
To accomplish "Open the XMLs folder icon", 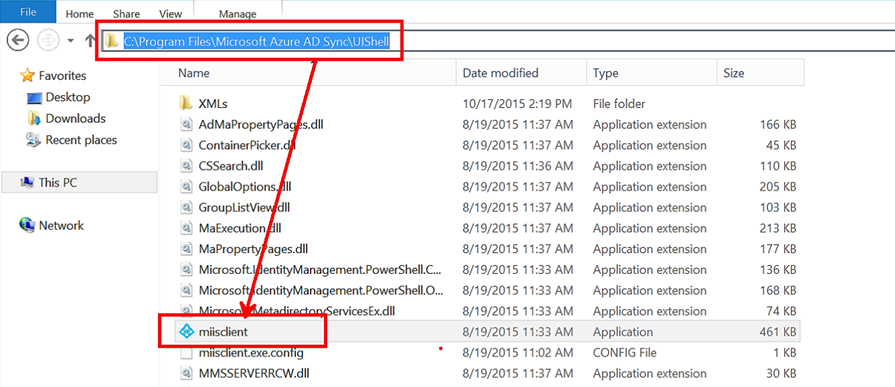I will (186, 103).
